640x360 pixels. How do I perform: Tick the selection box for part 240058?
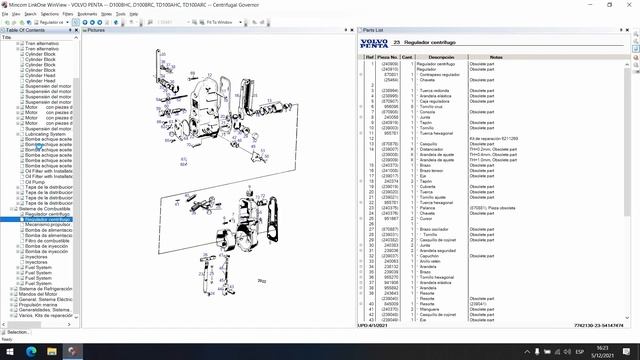[x=361, y=117]
